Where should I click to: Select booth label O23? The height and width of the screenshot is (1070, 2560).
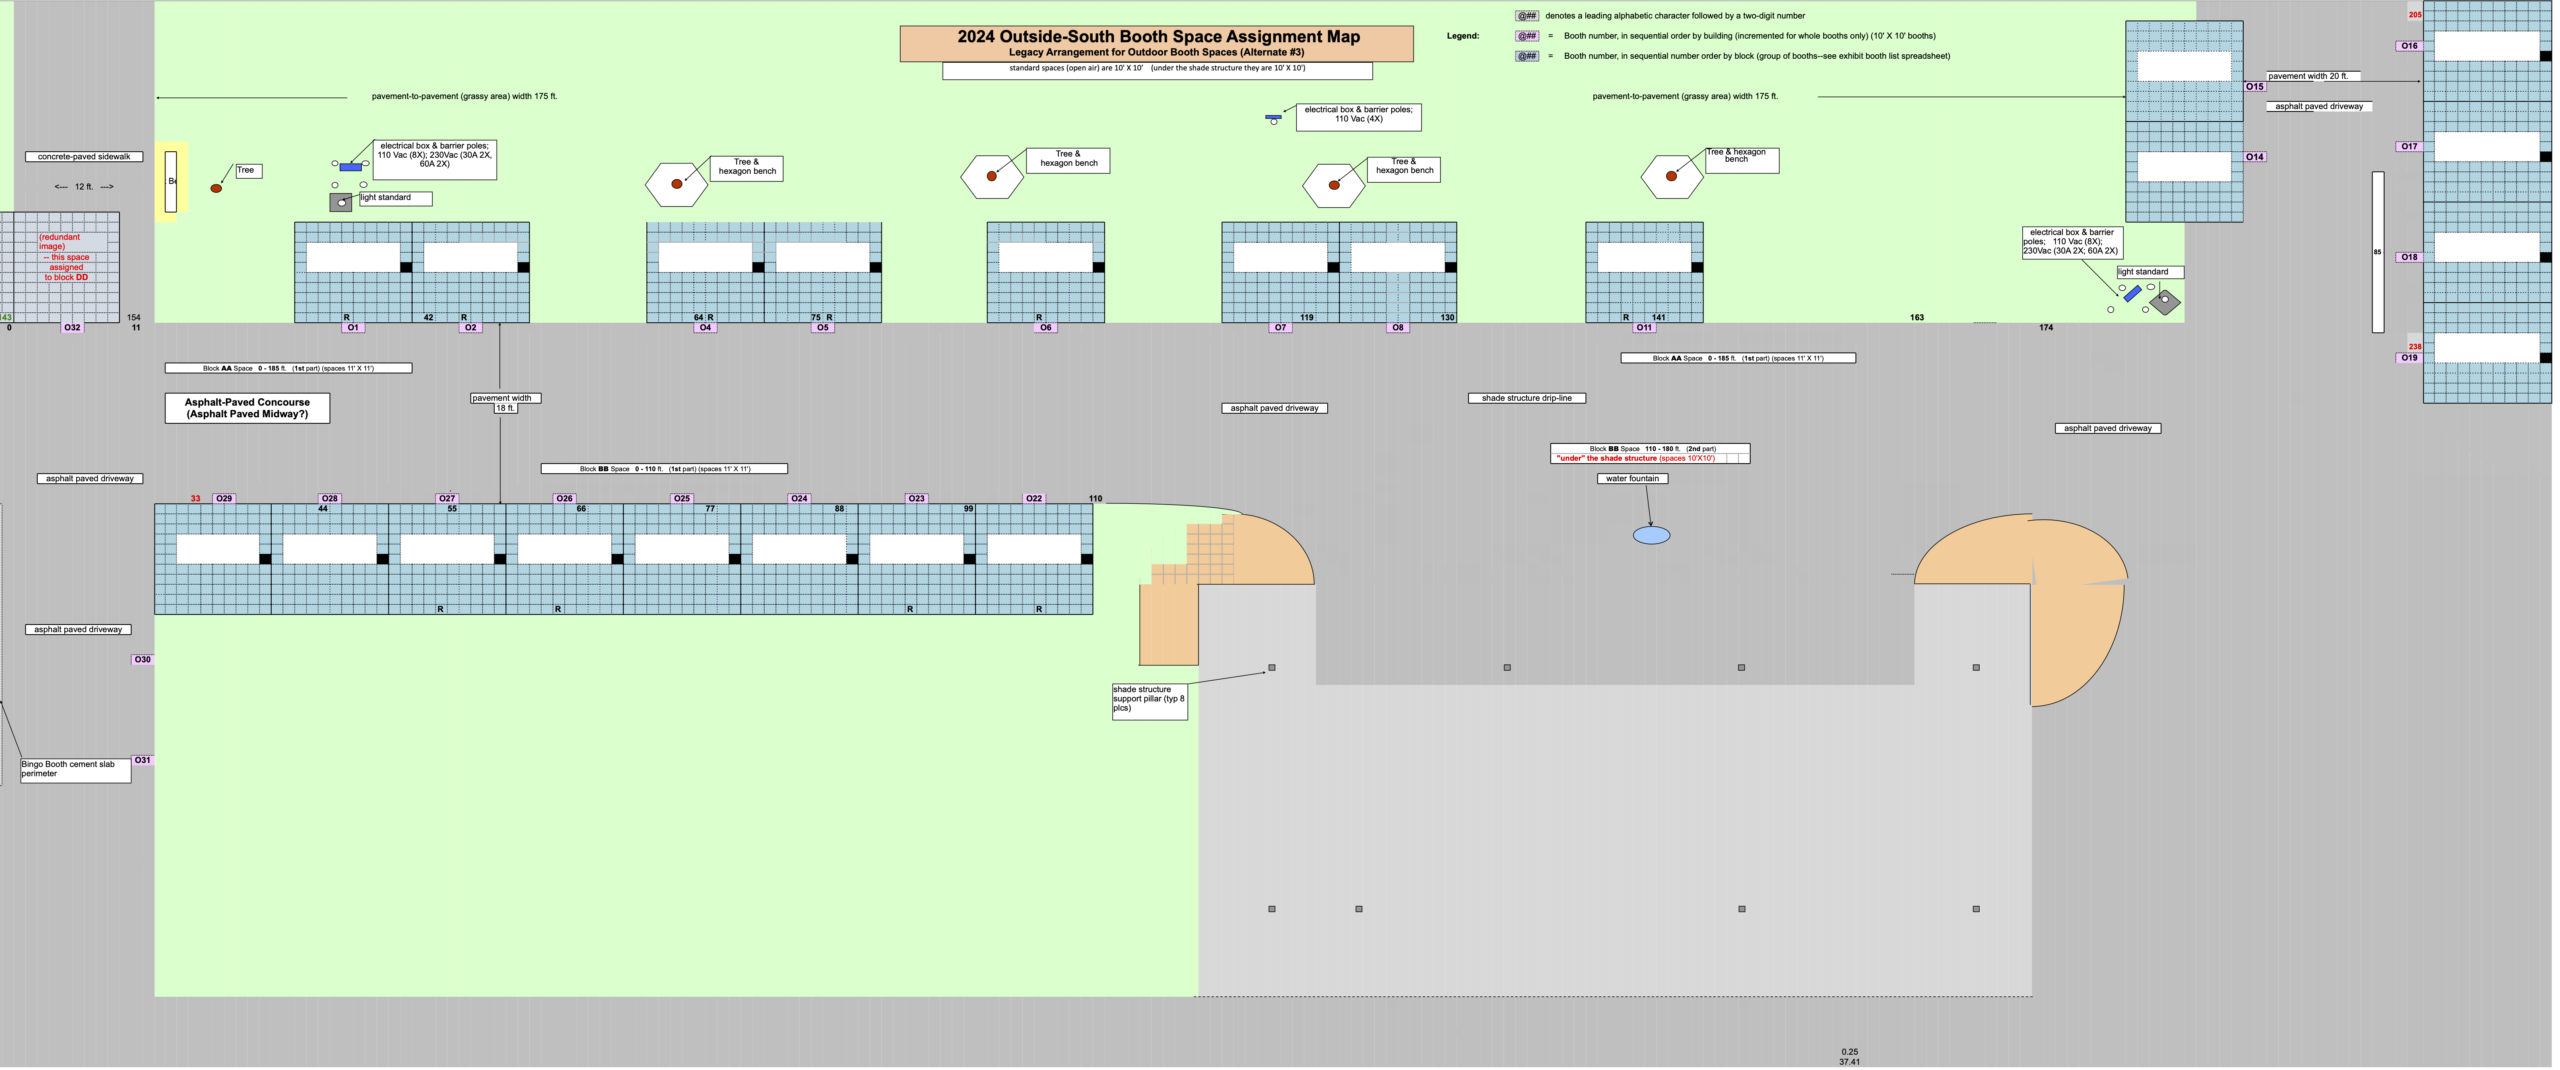click(x=916, y=499)
